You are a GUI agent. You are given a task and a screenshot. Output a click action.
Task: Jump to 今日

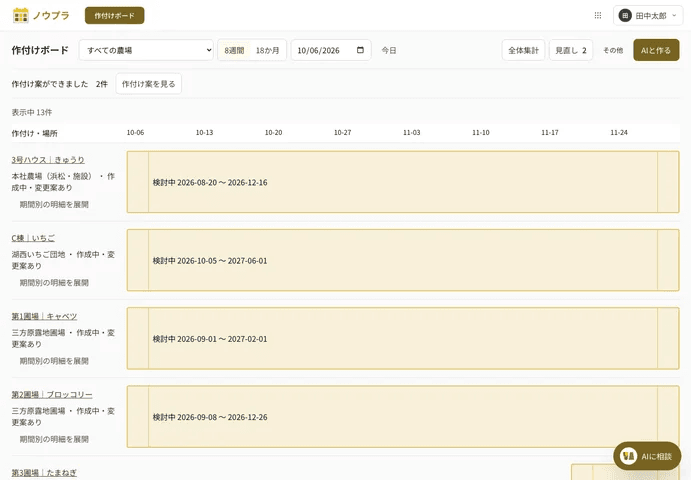coord(389,50)
